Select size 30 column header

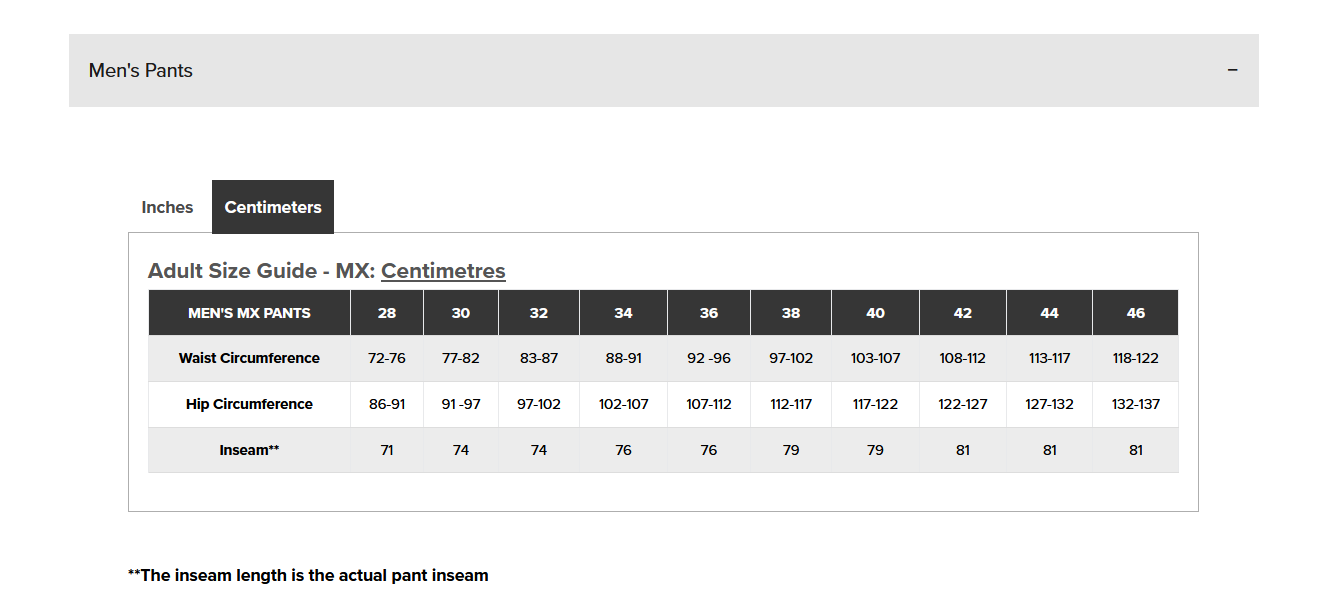461,313
